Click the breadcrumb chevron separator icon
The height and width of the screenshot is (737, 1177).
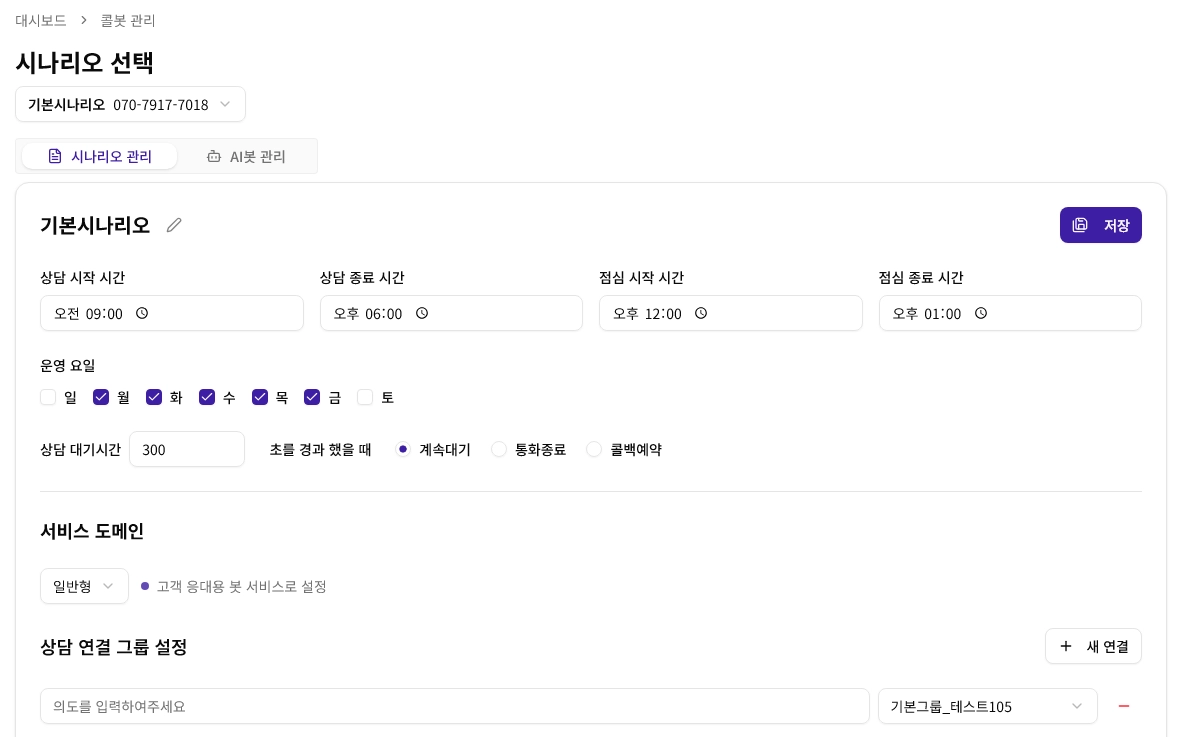84,20
